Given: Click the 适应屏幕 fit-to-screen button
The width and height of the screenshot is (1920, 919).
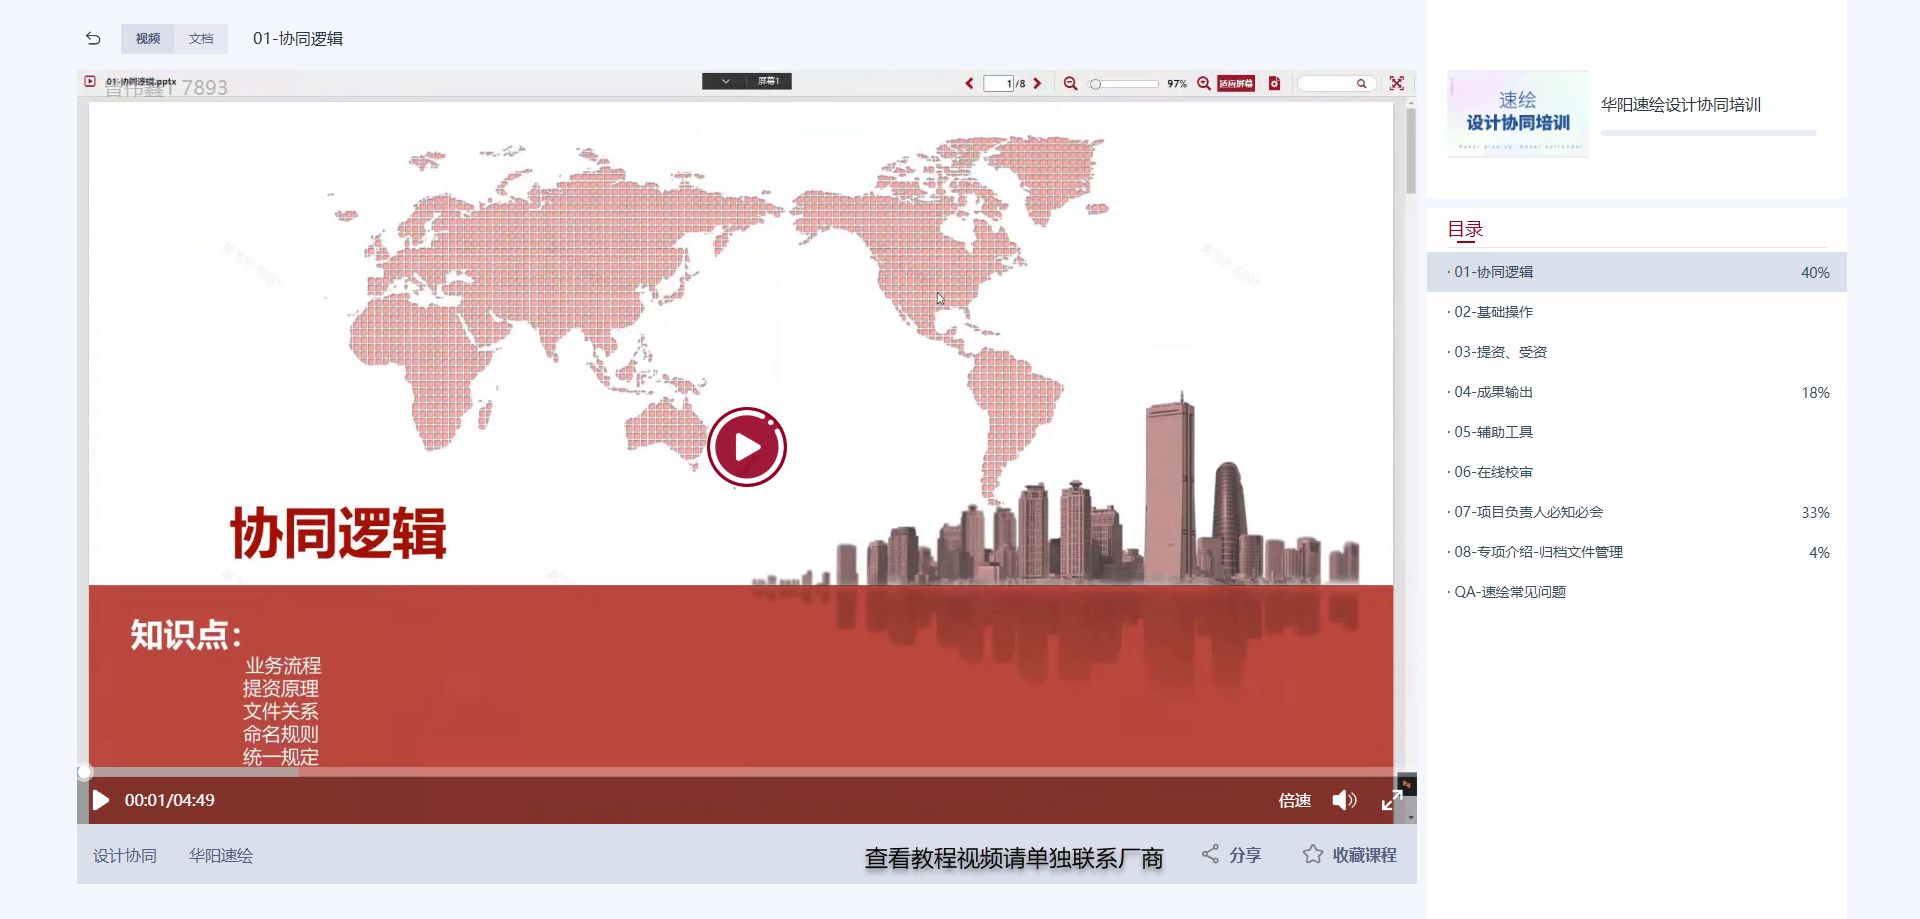Looking at the screenshot, I should pyautogui.click(x=1236, y=84).
